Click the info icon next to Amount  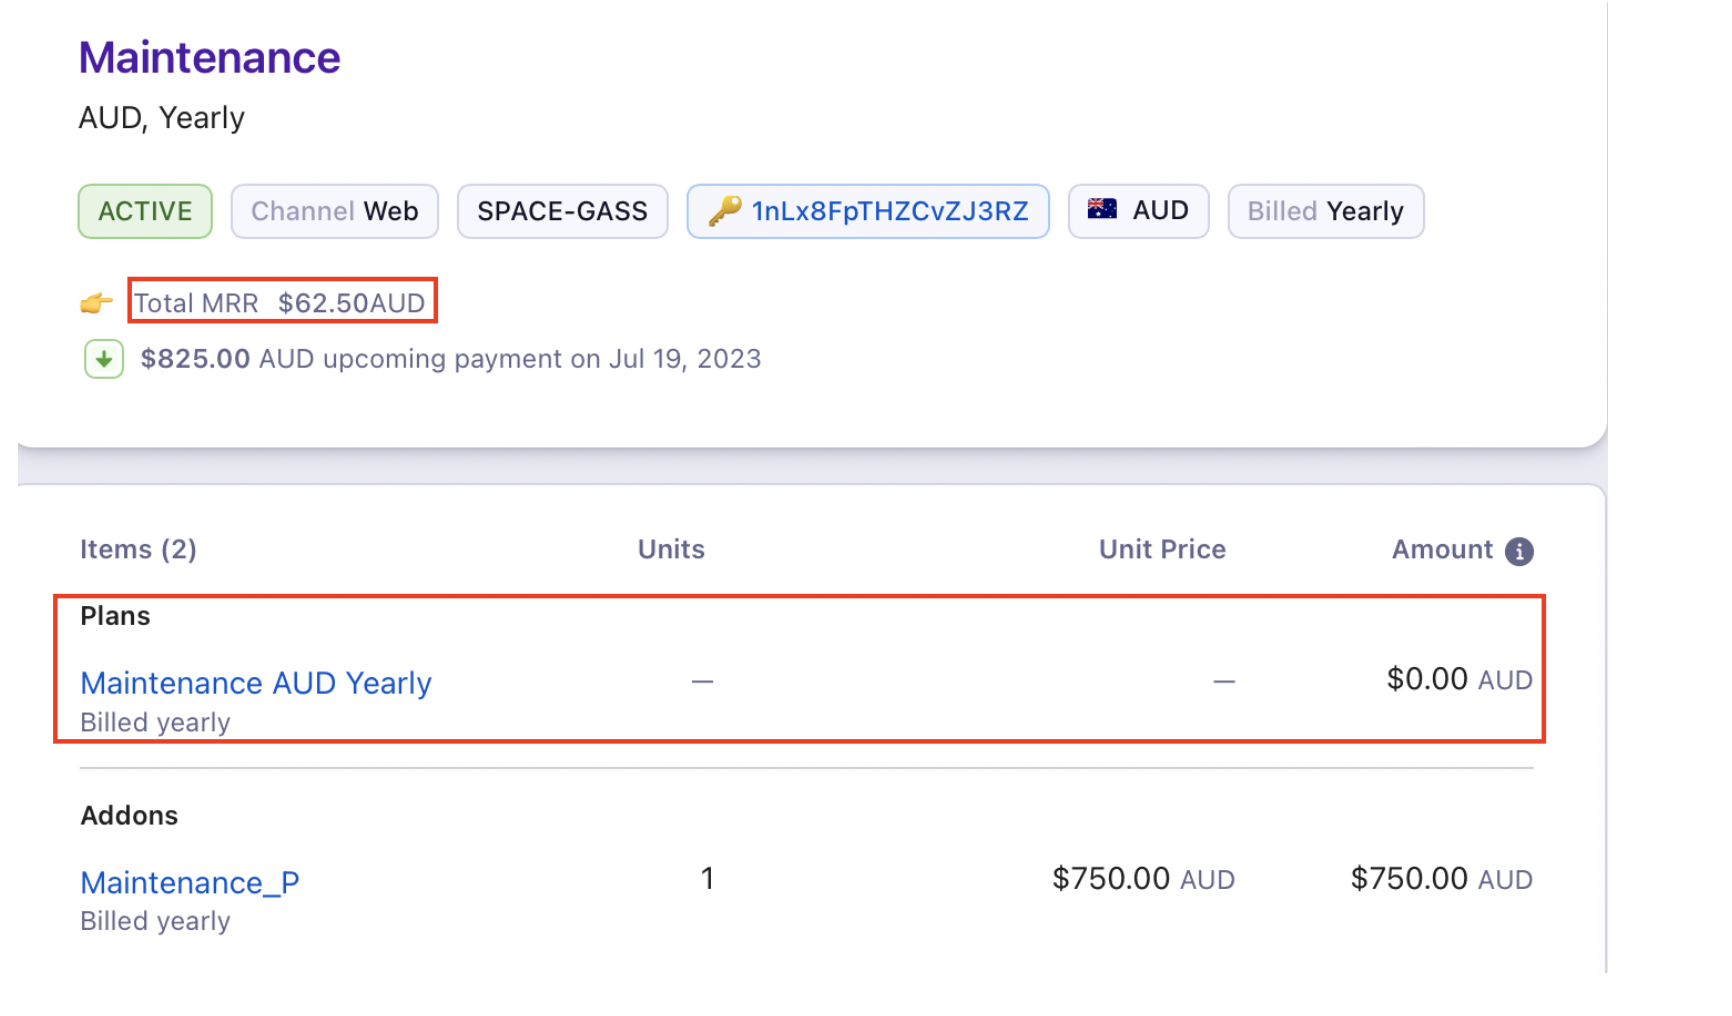tap(1519, 551)
